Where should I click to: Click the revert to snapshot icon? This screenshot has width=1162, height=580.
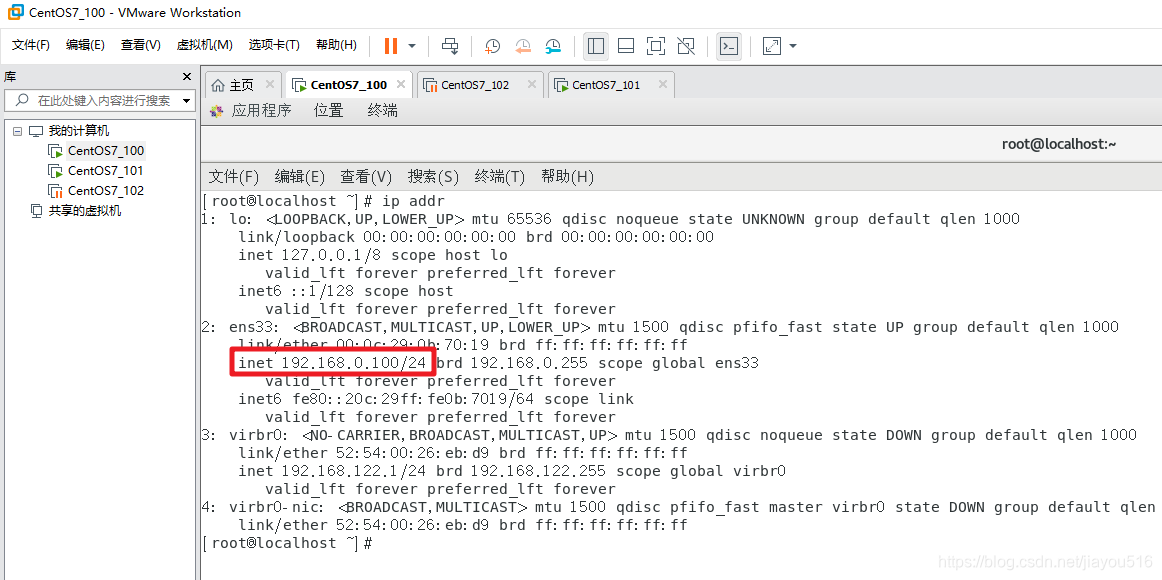523,46
